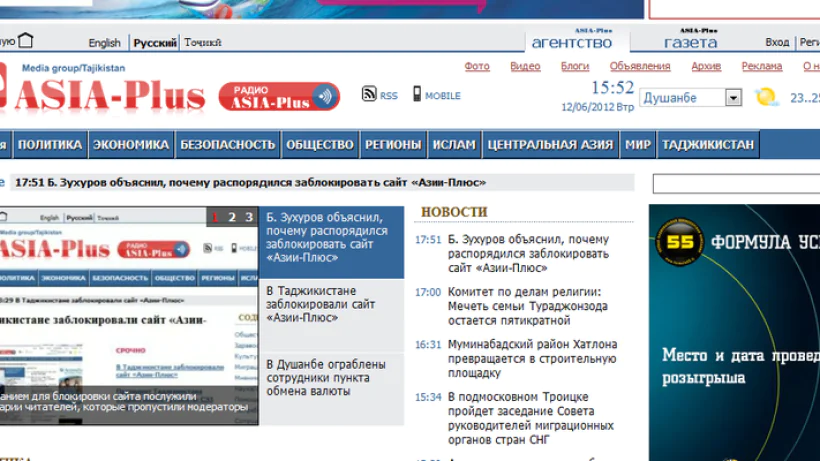Click into the search input field
The height and width of the screenshot is (461, 820).
click(736, 183)
